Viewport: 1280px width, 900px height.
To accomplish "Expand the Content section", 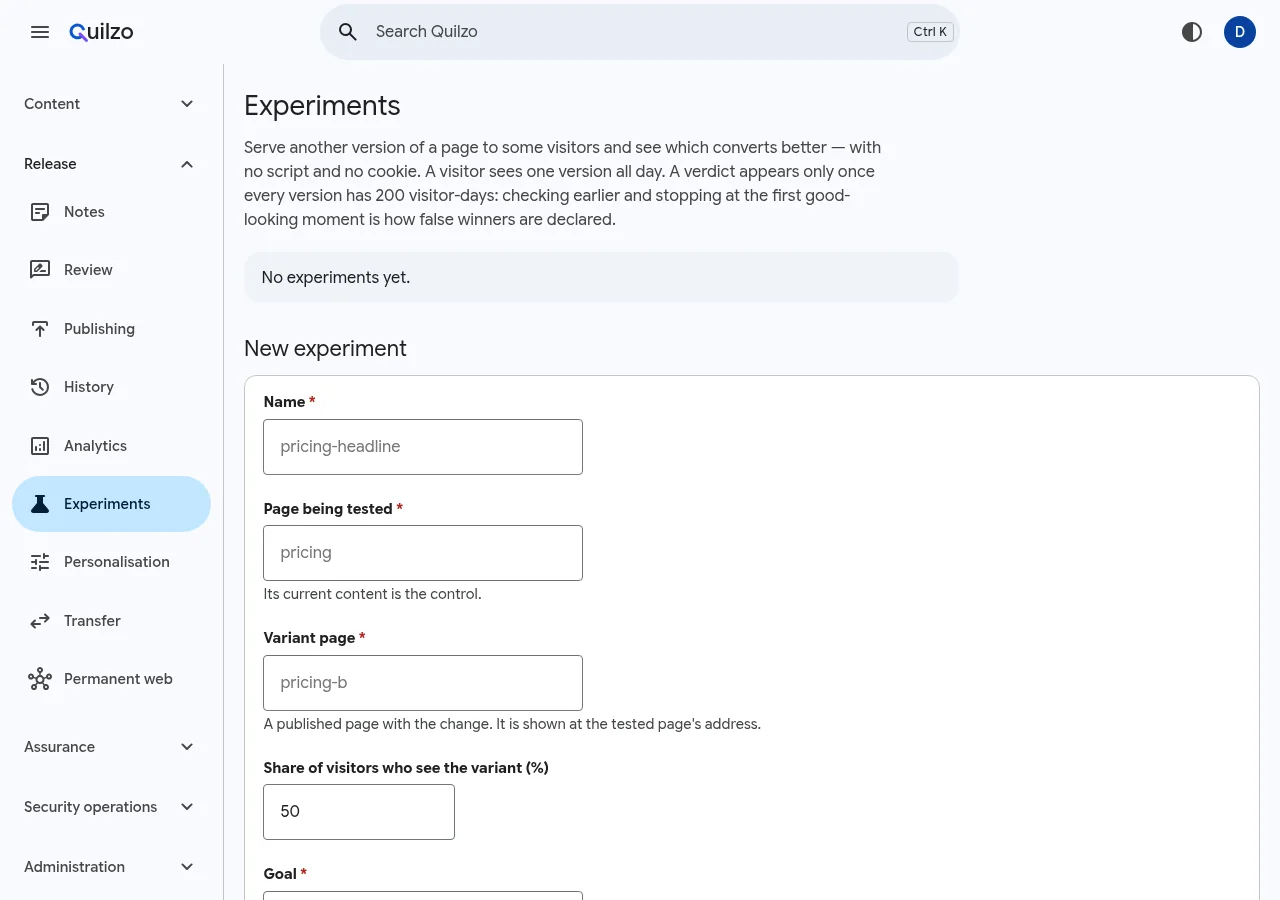I will coord(111,104).
